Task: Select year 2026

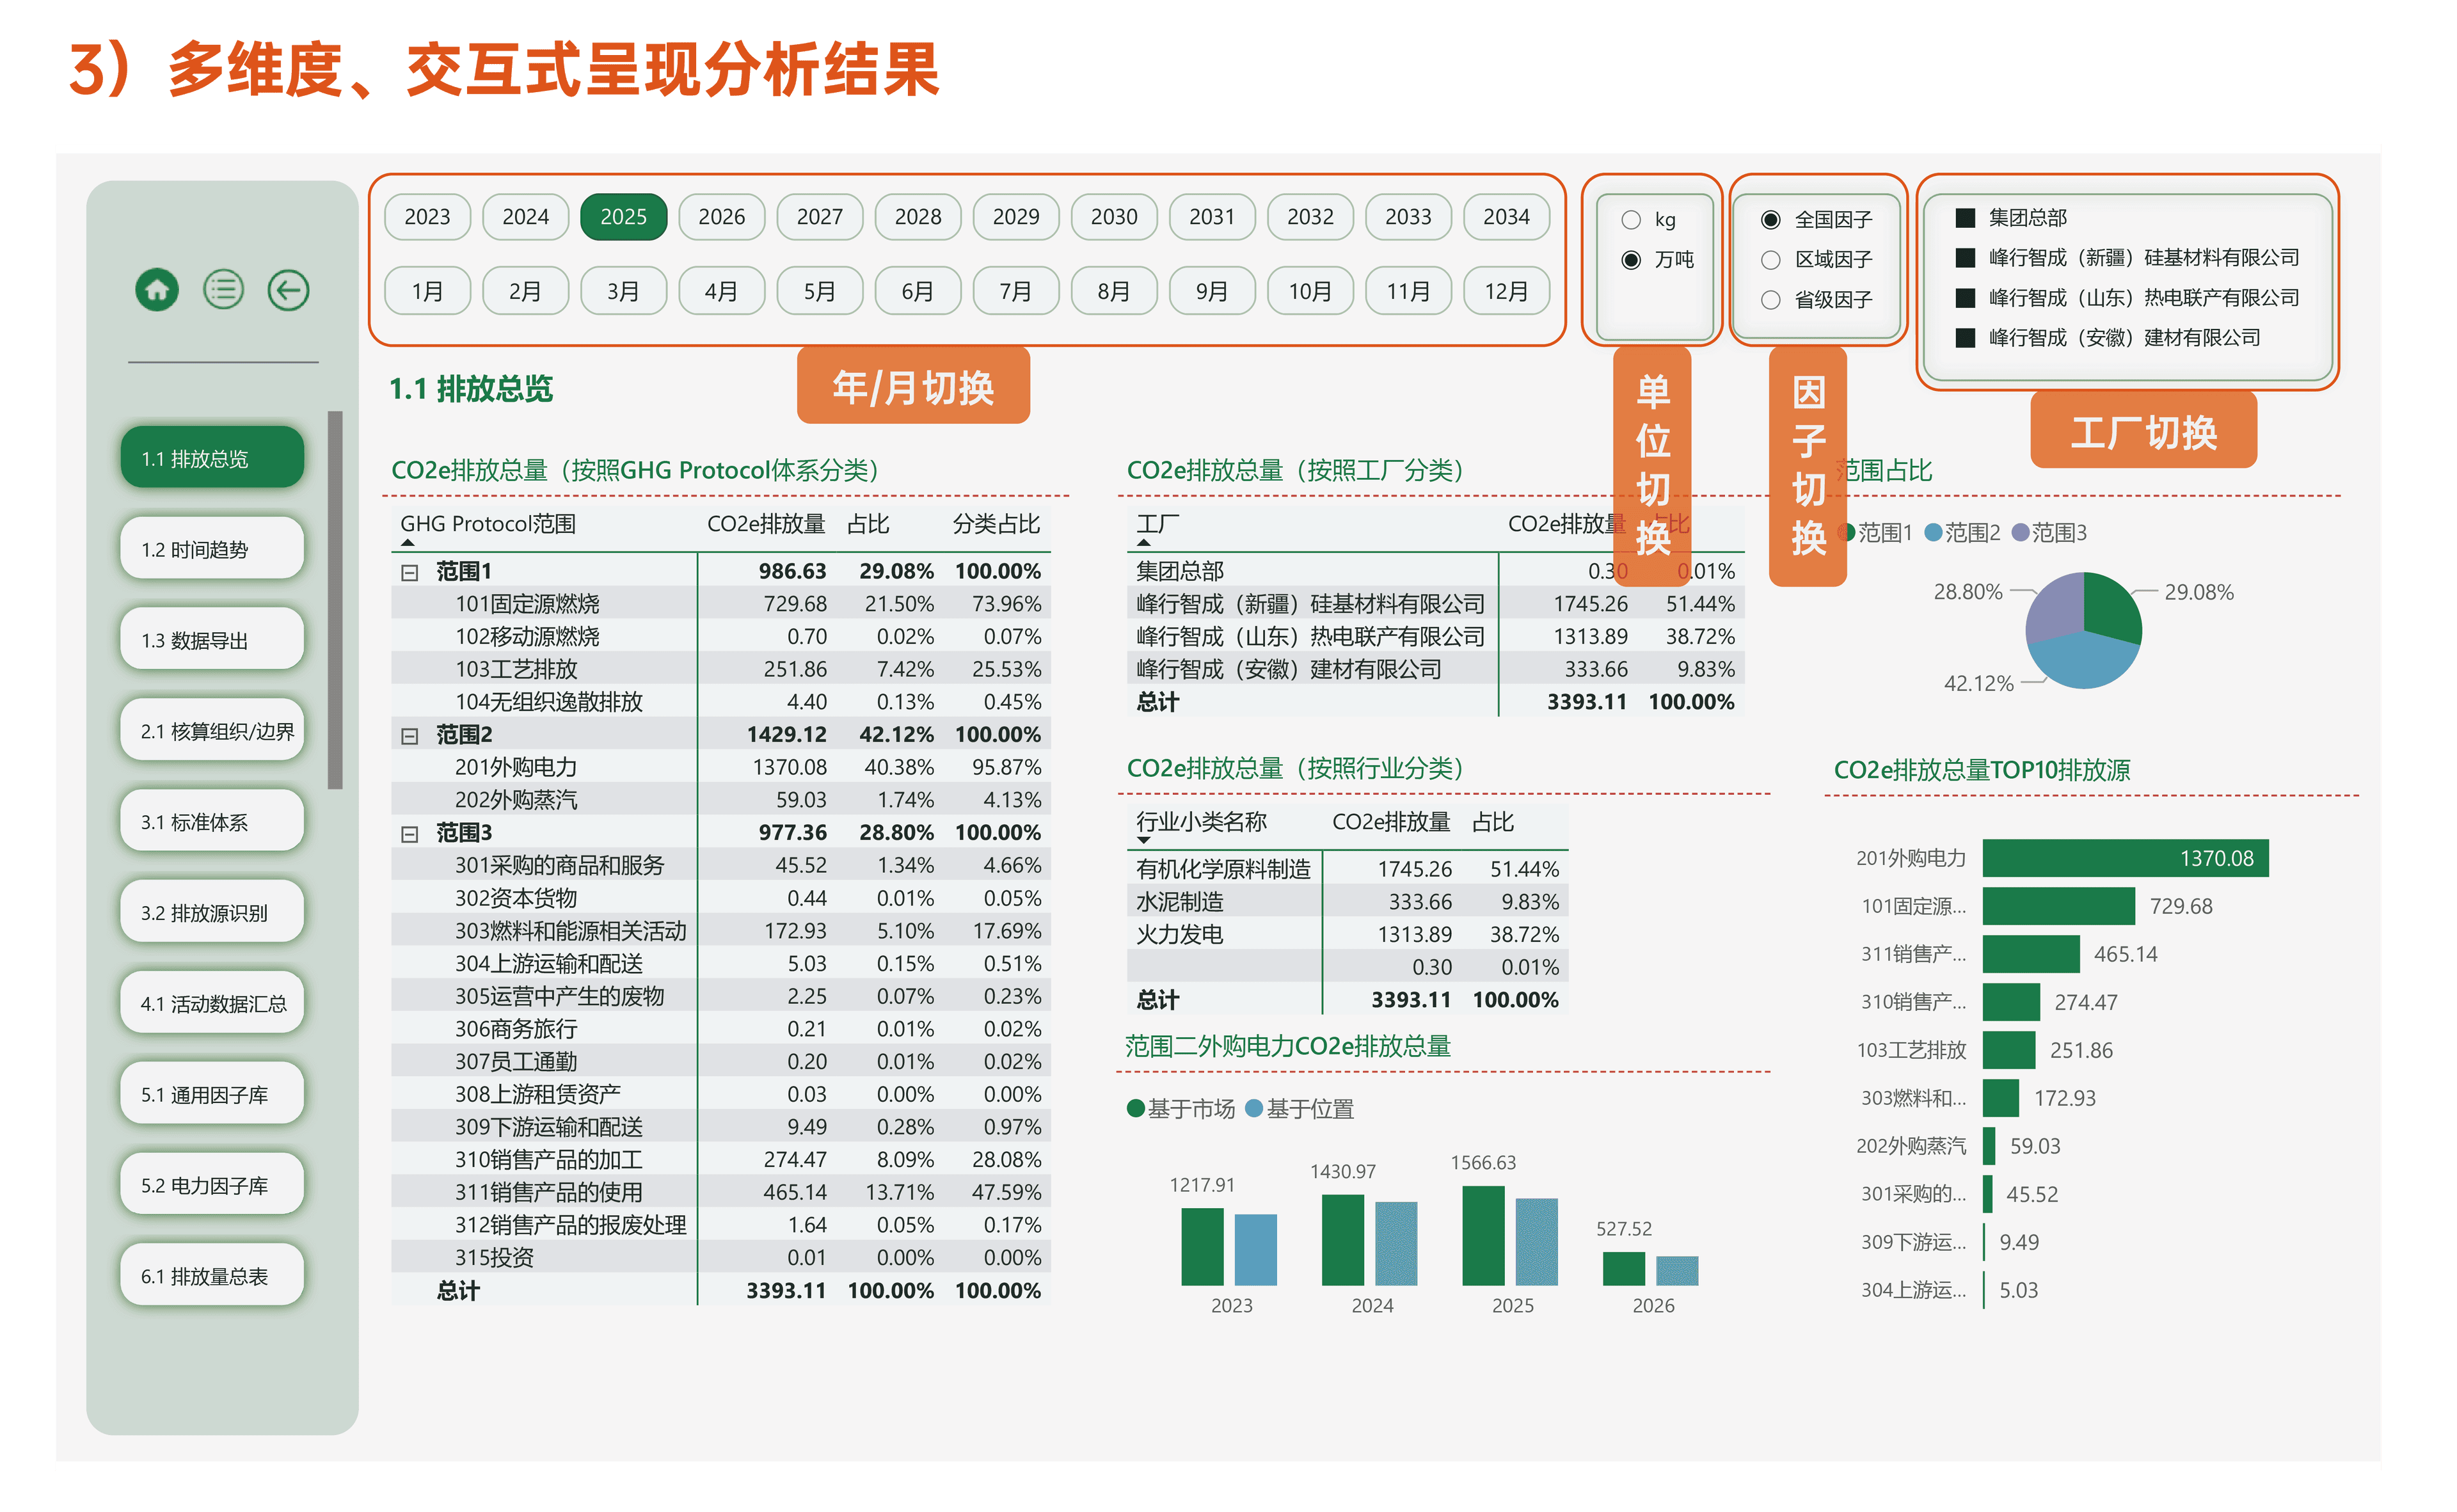Action: (721, 217)
